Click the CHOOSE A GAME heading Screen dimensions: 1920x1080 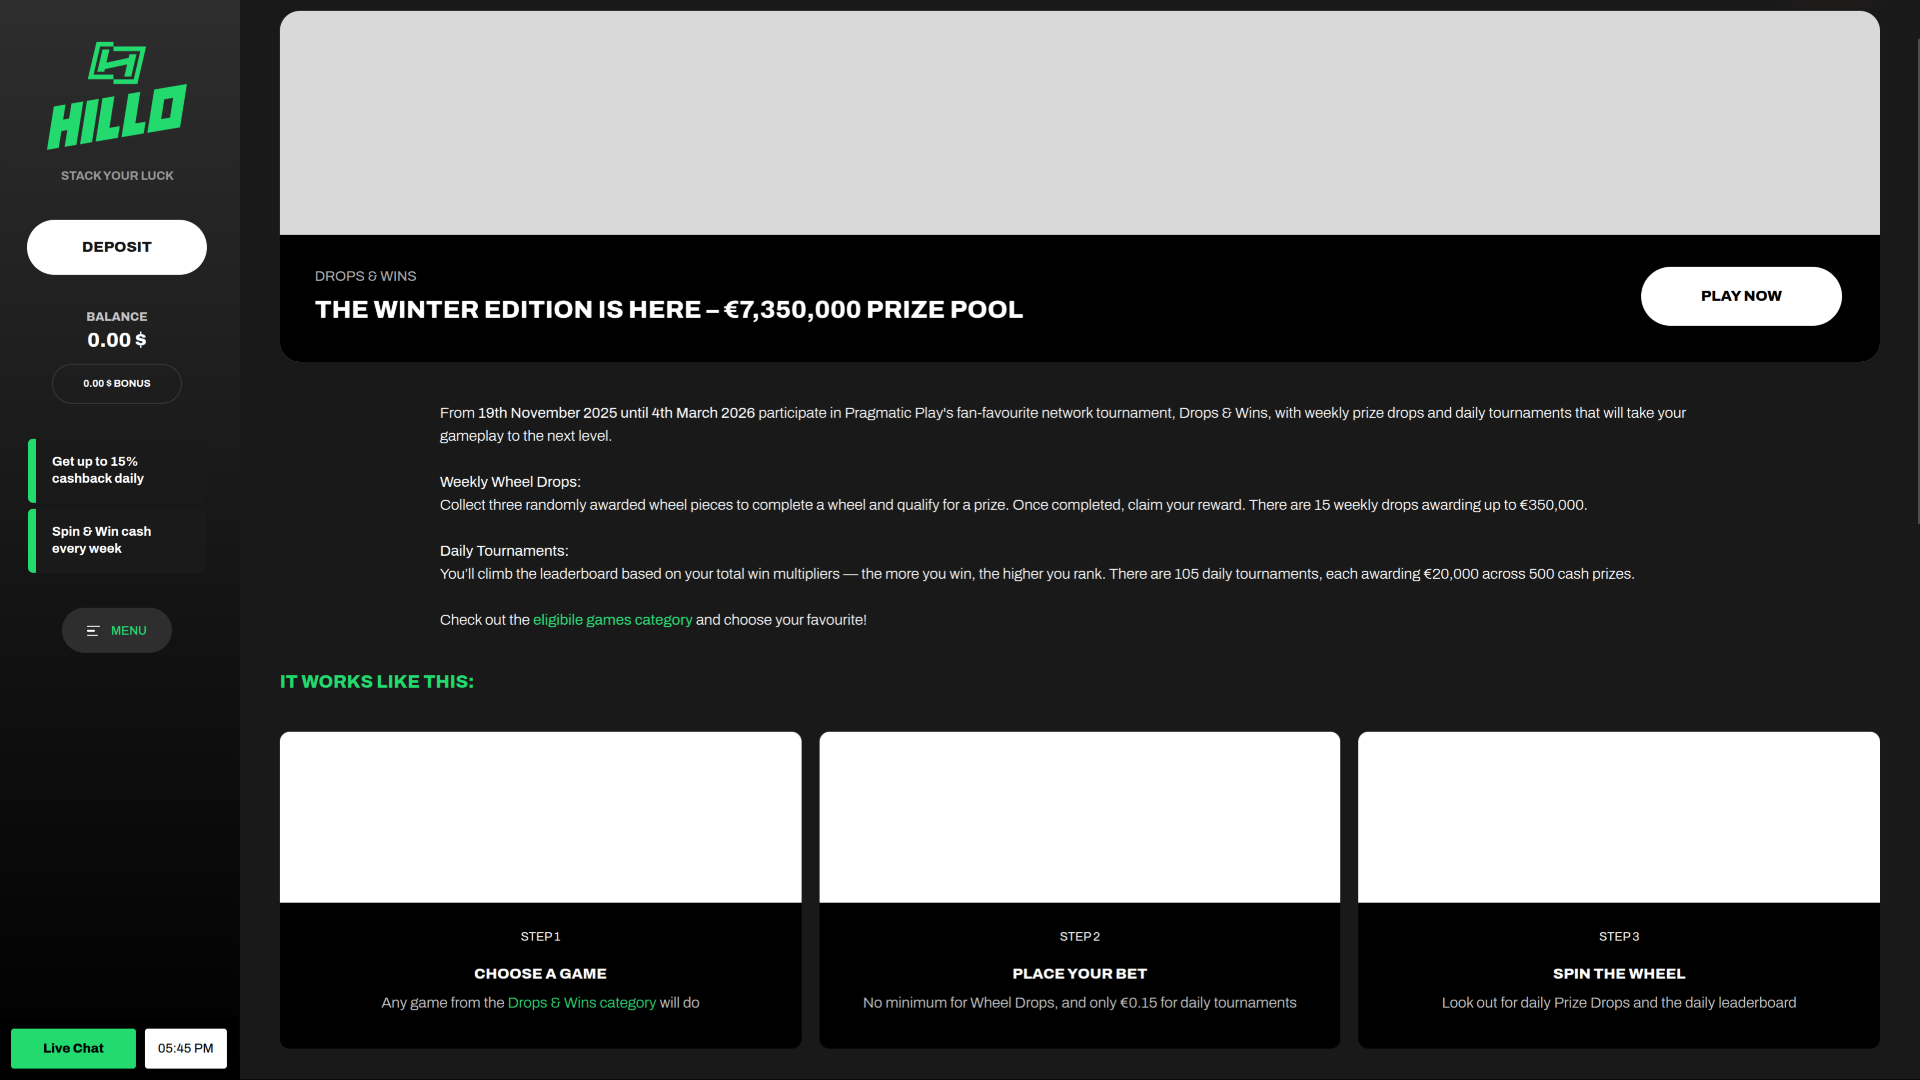pos(540,974)
